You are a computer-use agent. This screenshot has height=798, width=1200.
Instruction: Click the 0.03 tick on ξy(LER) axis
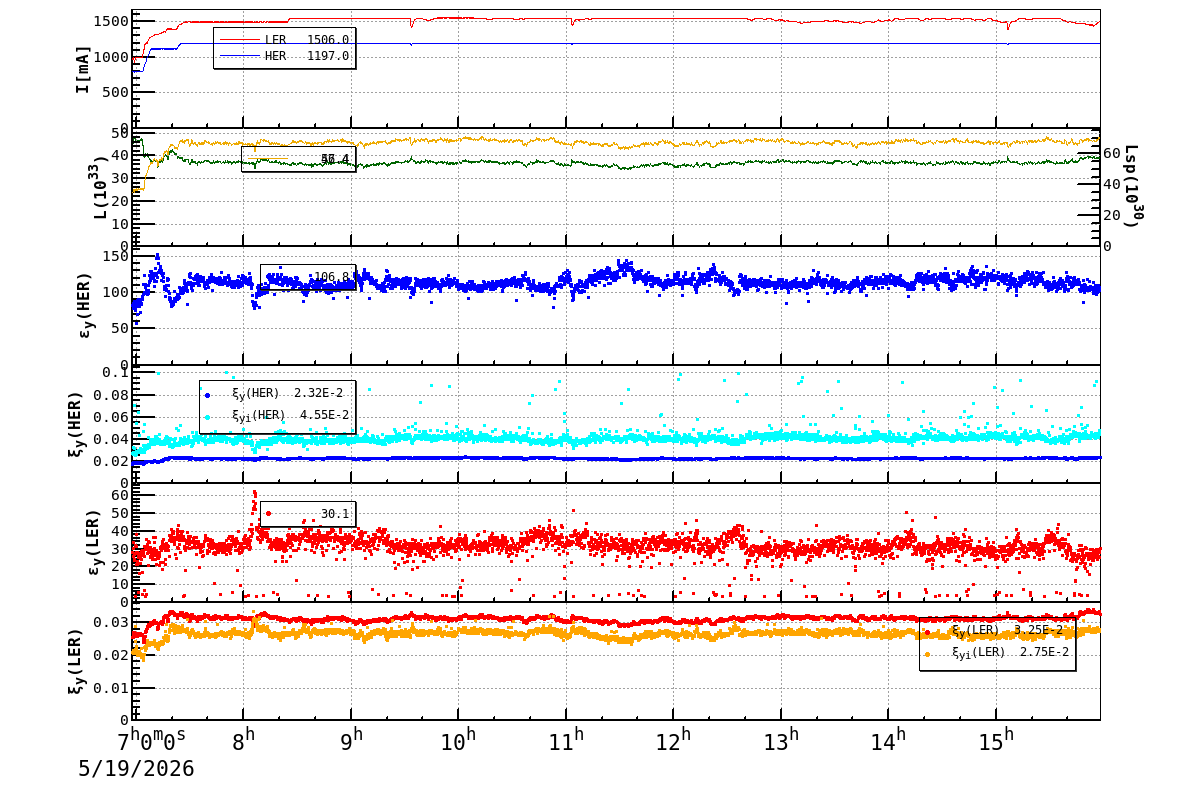click(110, 622)
